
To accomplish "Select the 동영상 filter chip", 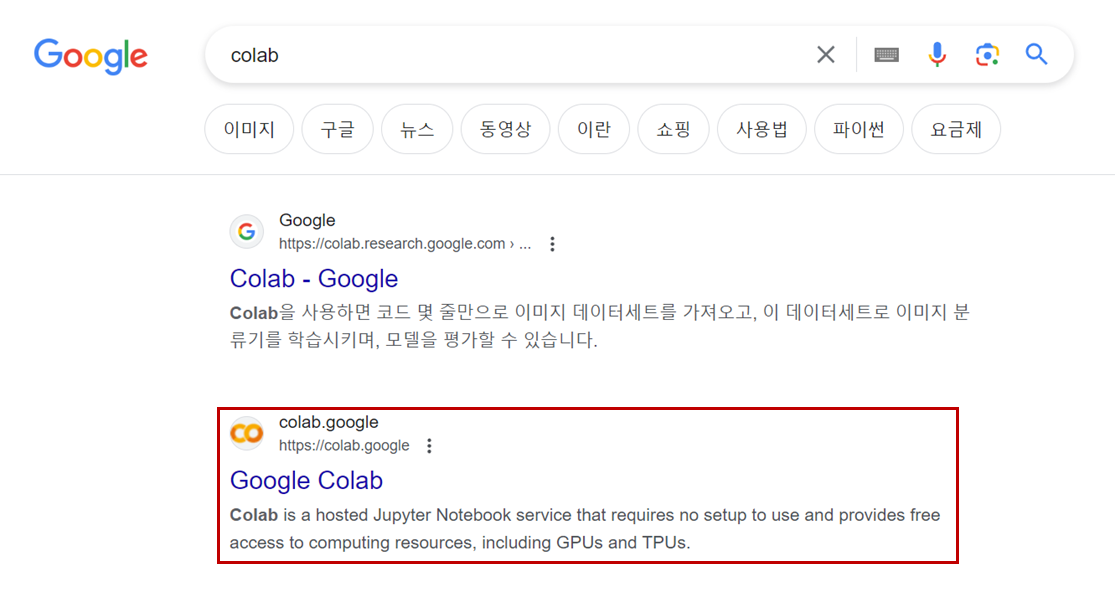I will [x=505, y=129].
